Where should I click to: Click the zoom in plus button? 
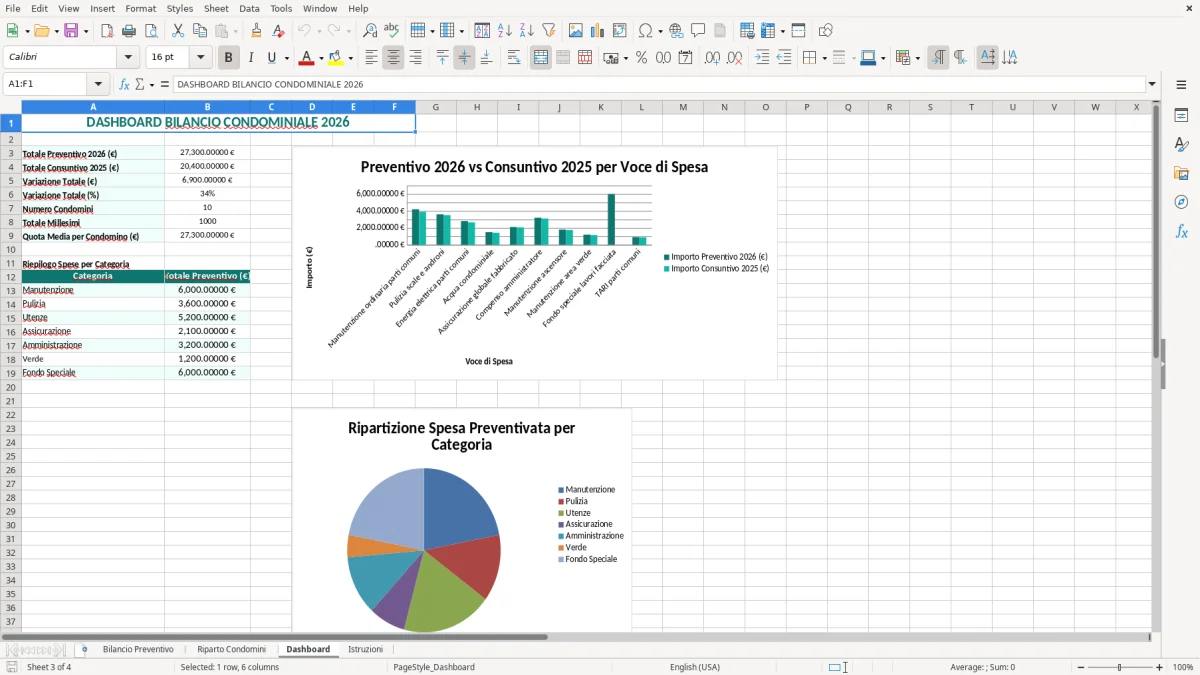pyautogui.click(x=1159, y=667)
